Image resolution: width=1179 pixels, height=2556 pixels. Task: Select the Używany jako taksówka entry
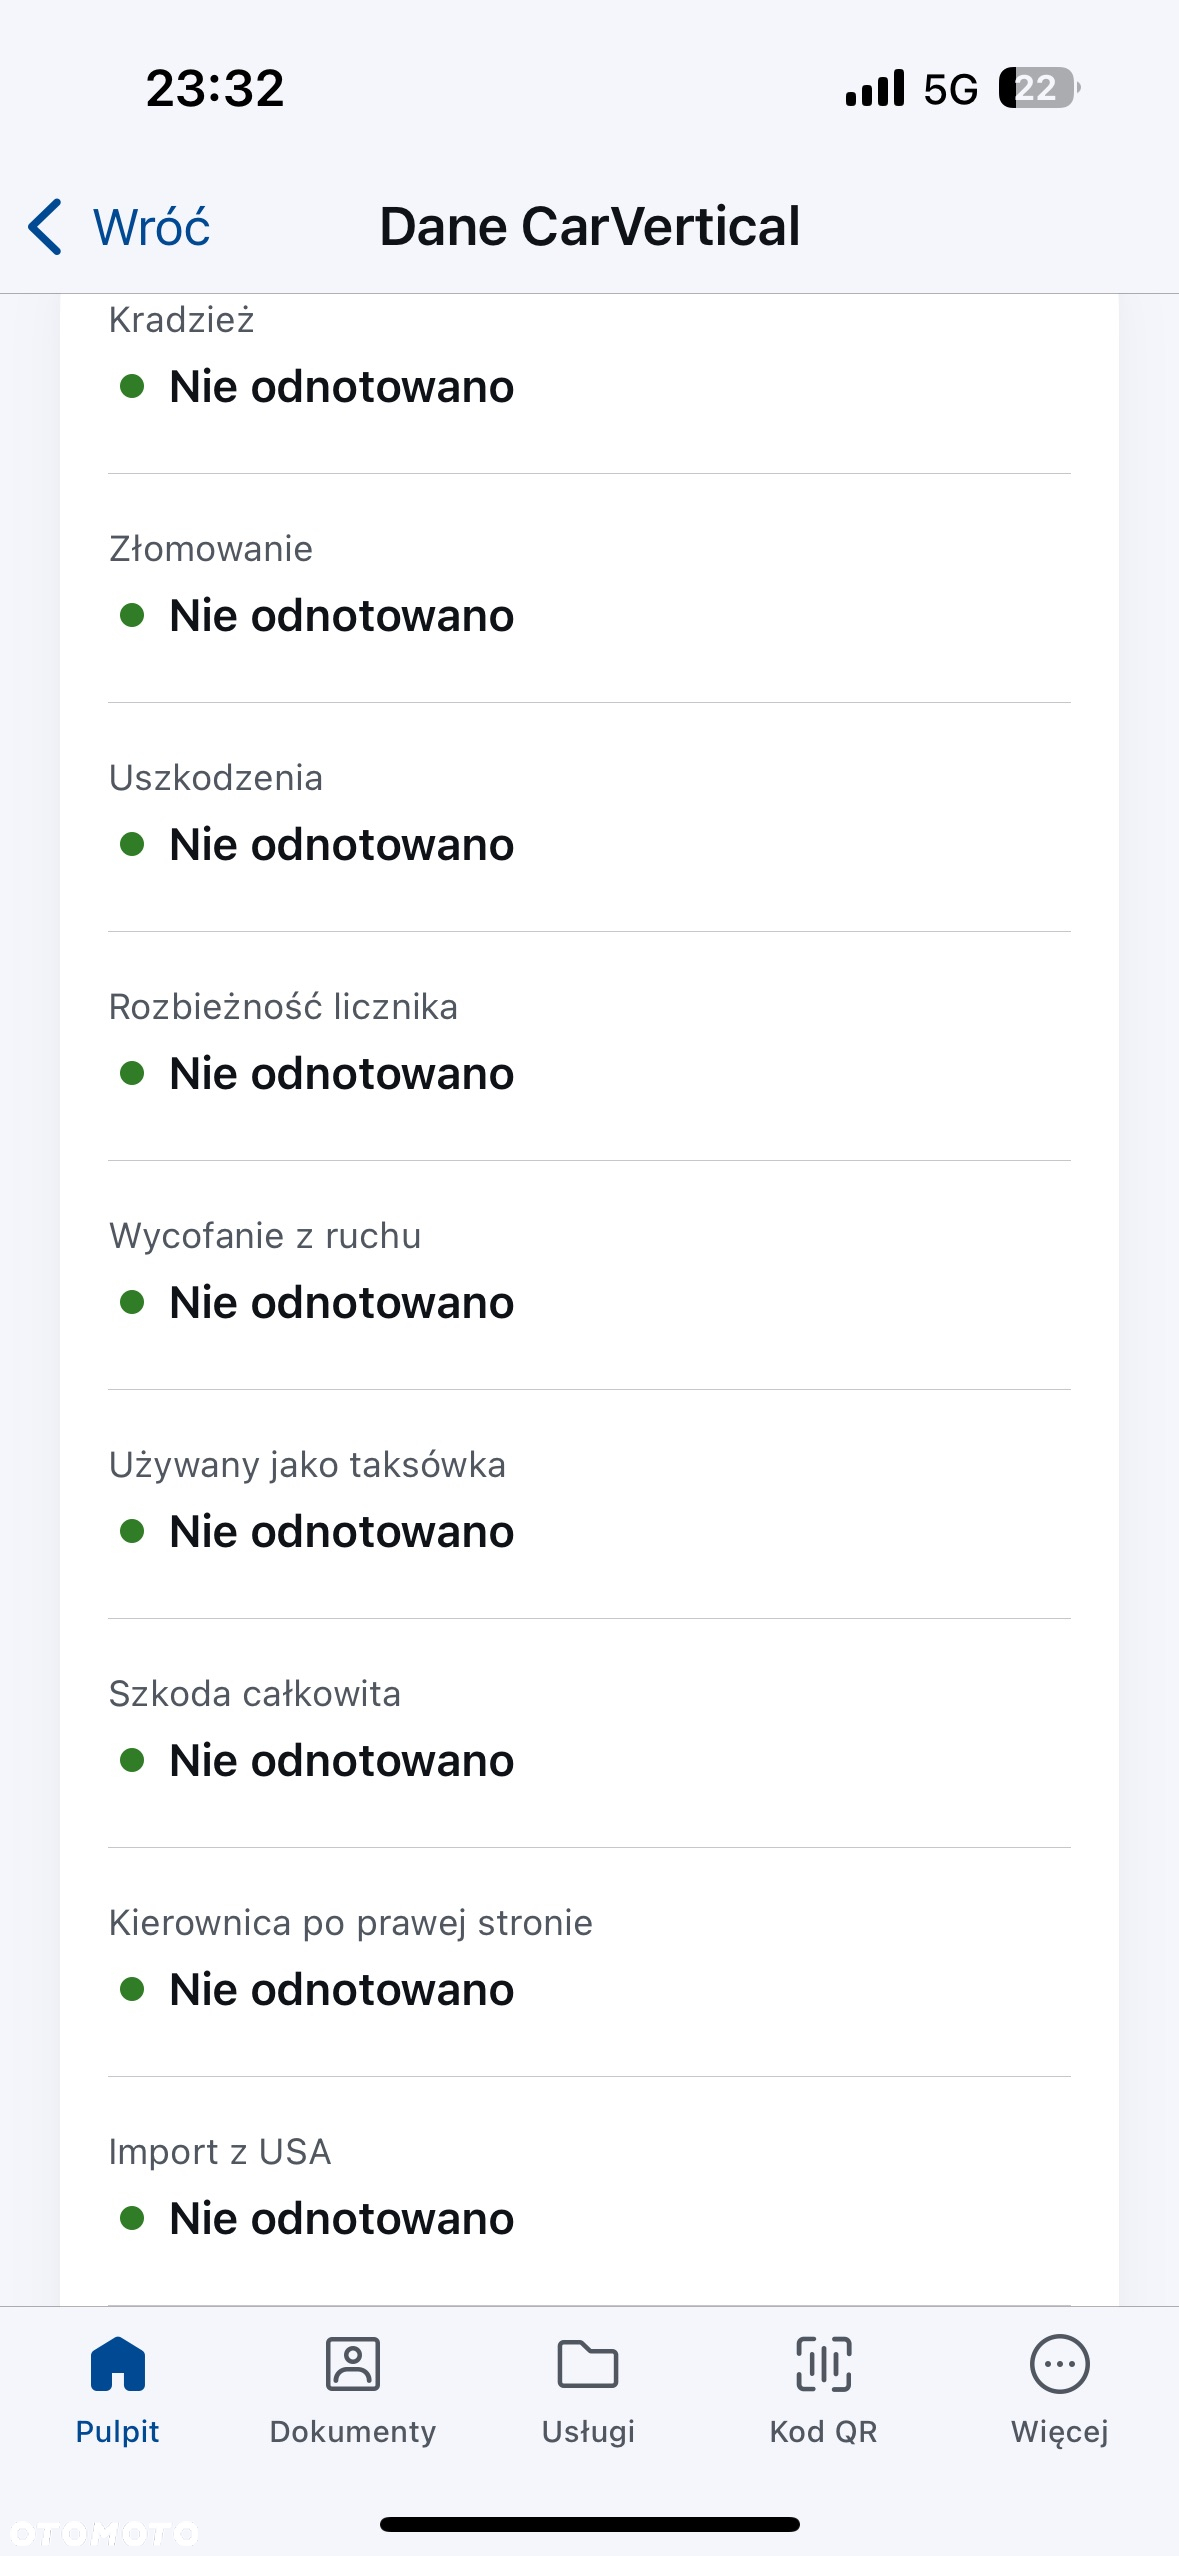click(x=589, y=1505)
